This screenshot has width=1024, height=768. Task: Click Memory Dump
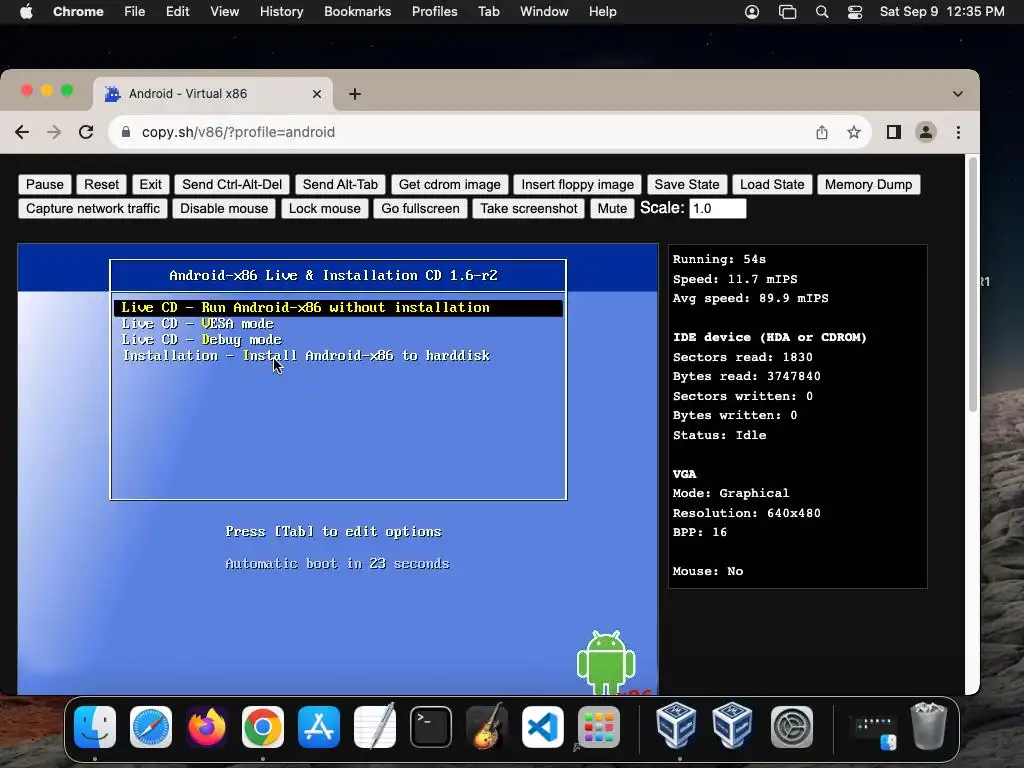coord(868,185)
